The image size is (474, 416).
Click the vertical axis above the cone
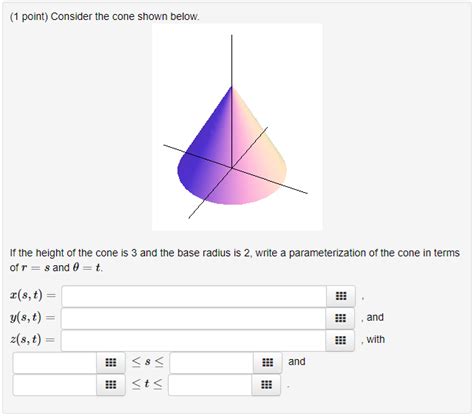pos(232,60)
